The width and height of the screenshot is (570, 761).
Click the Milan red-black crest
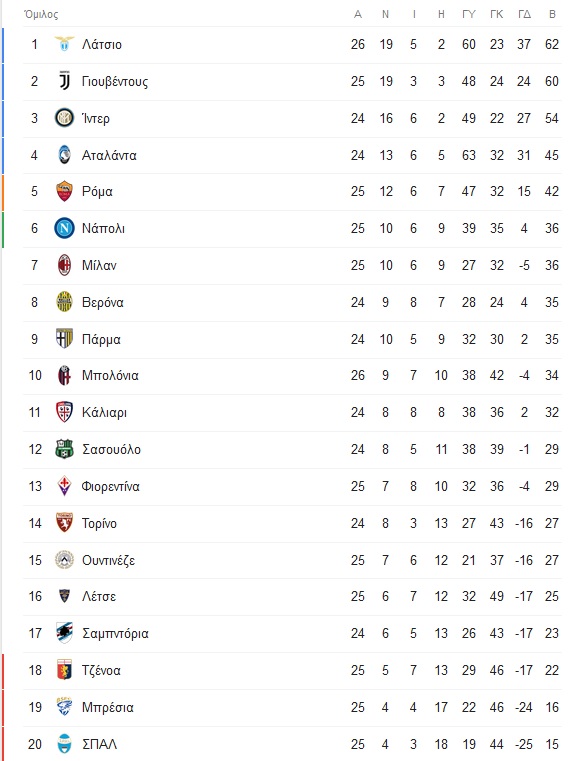tap(64, 265)
